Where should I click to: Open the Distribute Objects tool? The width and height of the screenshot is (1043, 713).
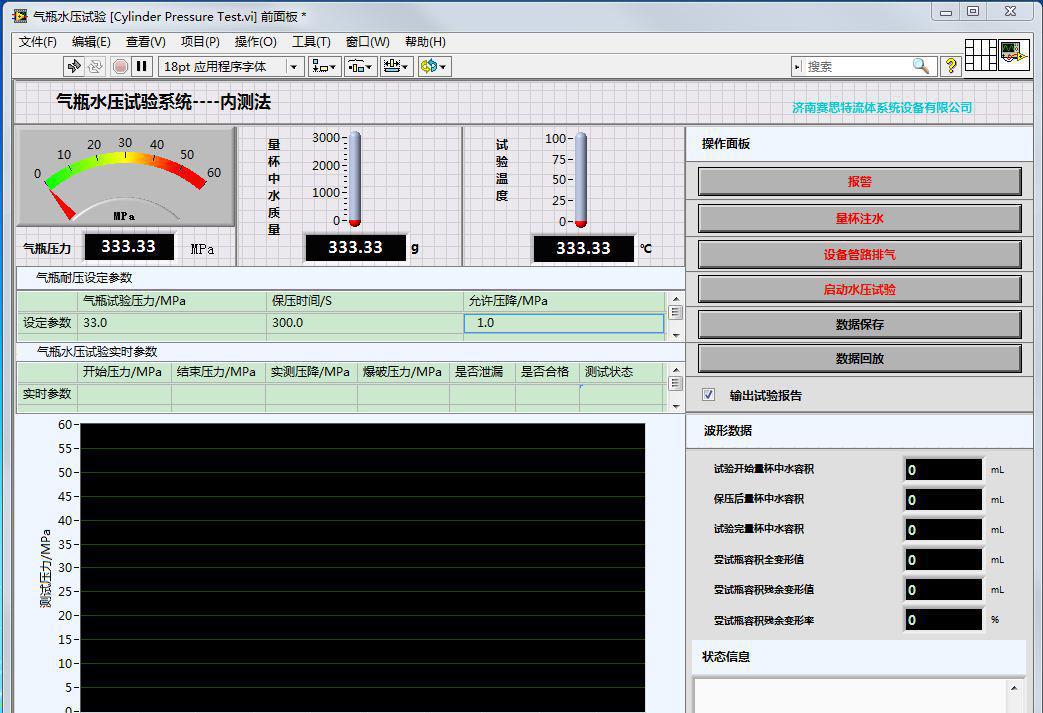point(361,67)
